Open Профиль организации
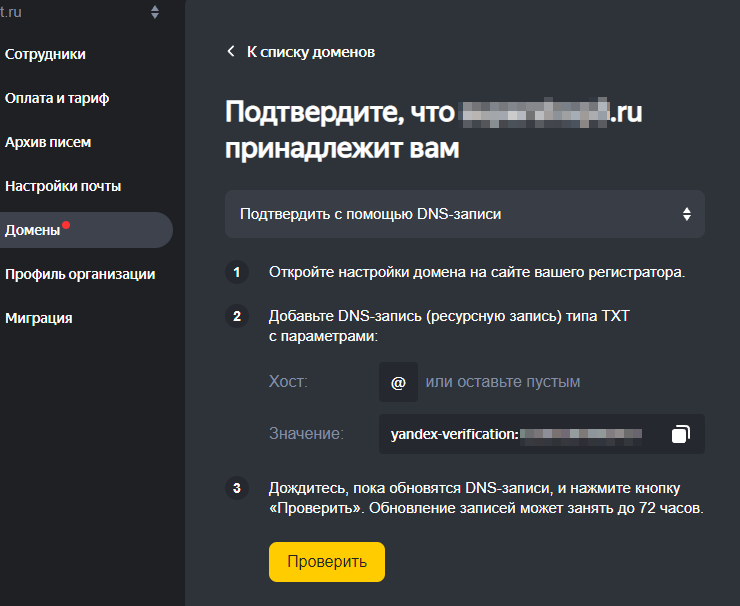This screenshot has height=606, width=740. tap(80, 274)
